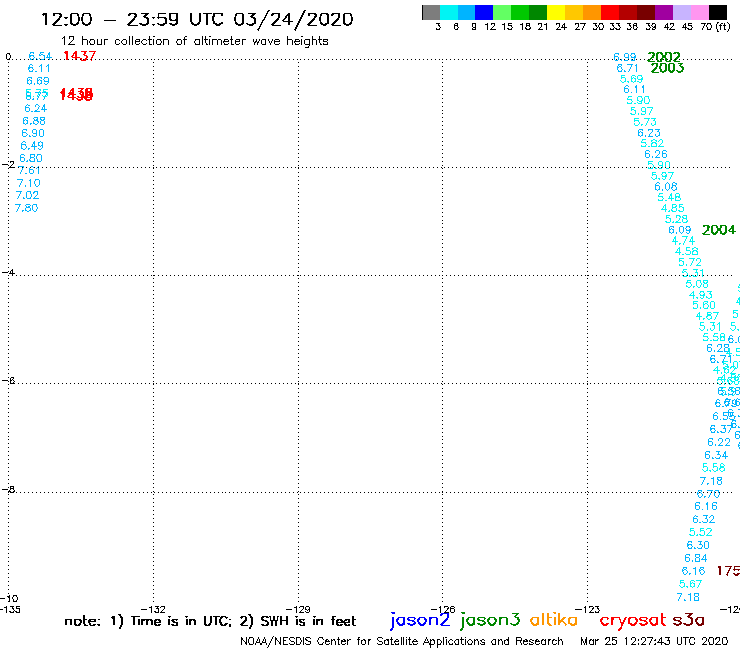The height and width of the screenshot is (650, 740).
Task: Click the 4.74 wave height reading
Action: click(683, 241)
